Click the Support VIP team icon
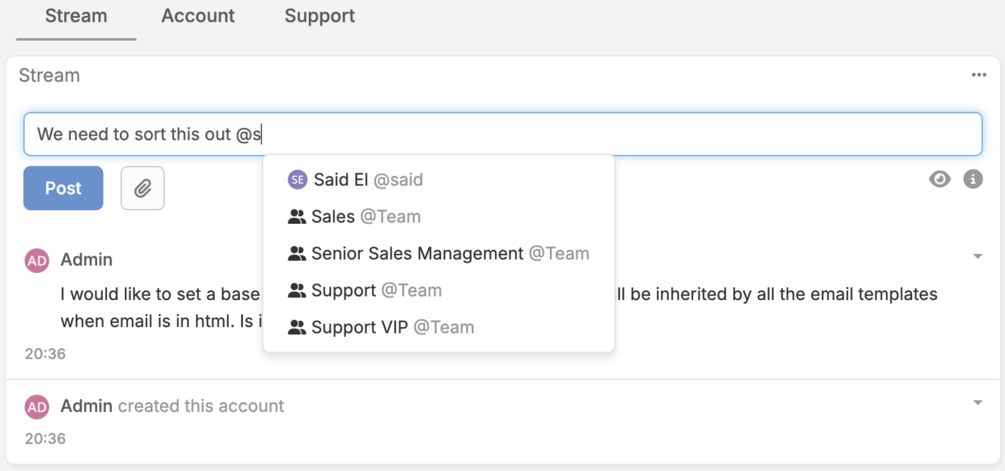The height and width of the screenshot is (471, 1005). [x=297, y=327]
